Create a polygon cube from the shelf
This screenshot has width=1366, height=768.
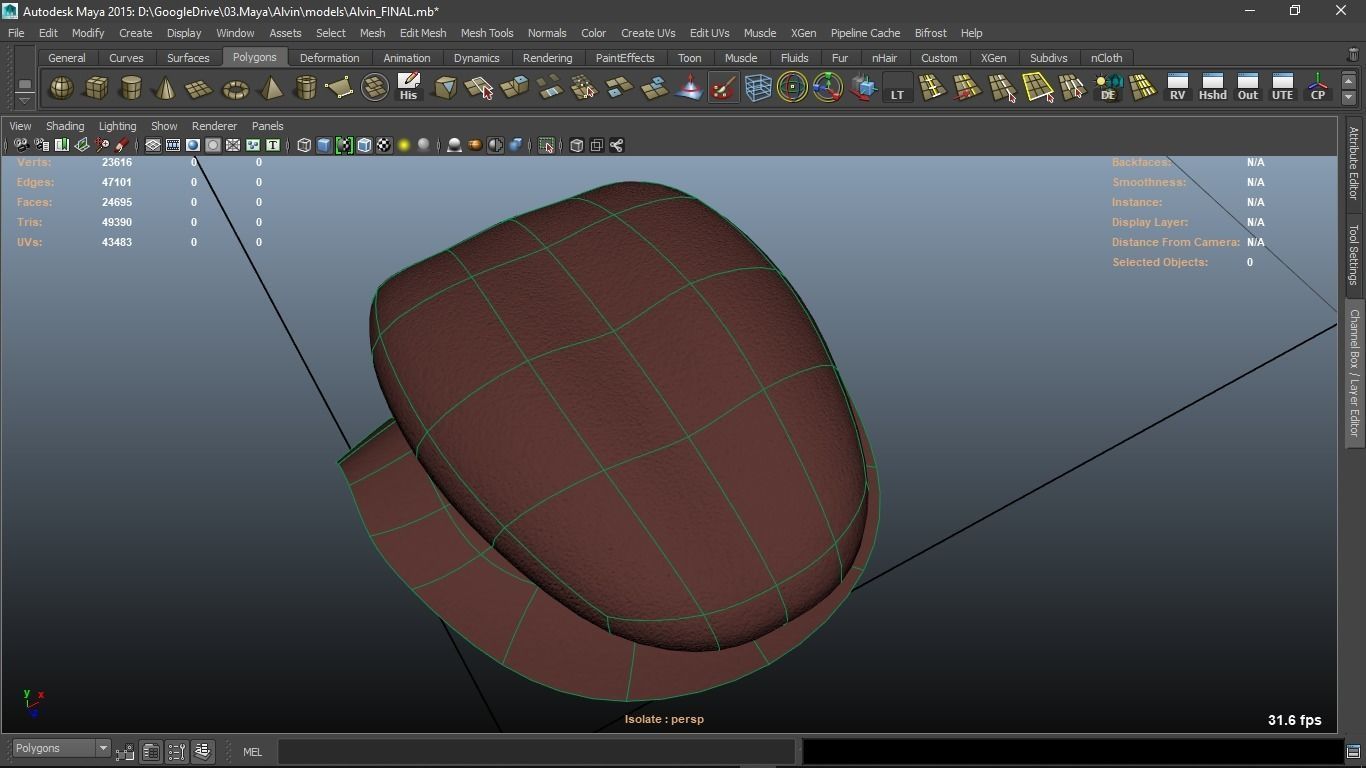[x=96, y=88]
